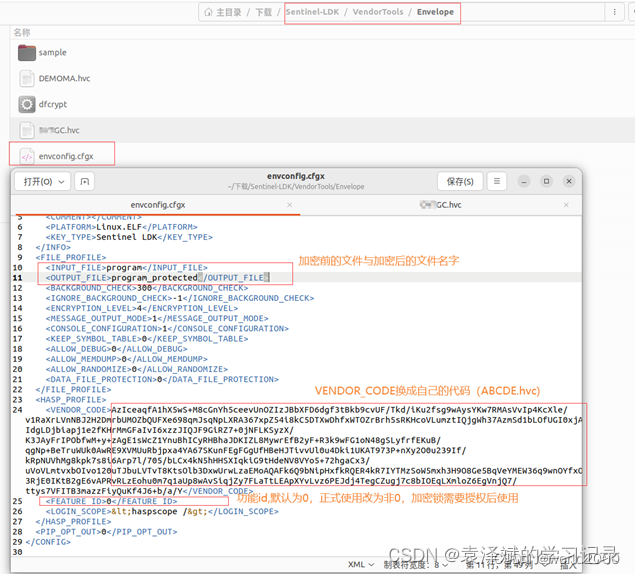635x574 pixels.
Task: Click the DATA_FILE_PROTECTION line
Action: click(162, 379)
